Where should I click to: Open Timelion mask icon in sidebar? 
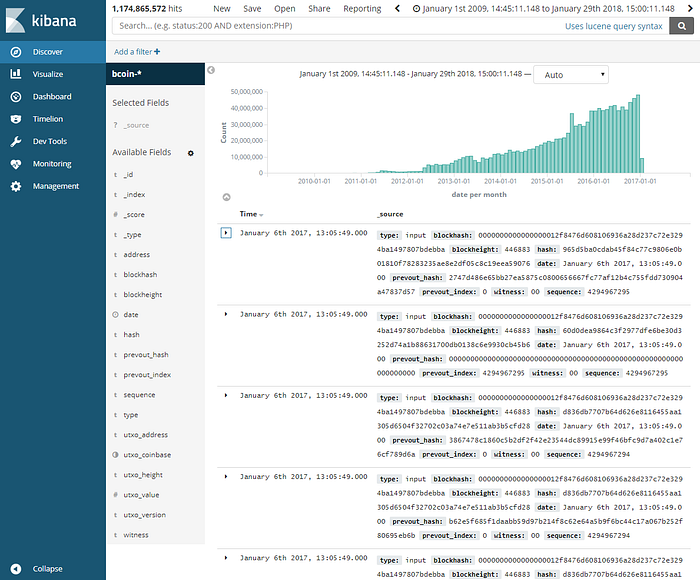[x=16, y=119]
